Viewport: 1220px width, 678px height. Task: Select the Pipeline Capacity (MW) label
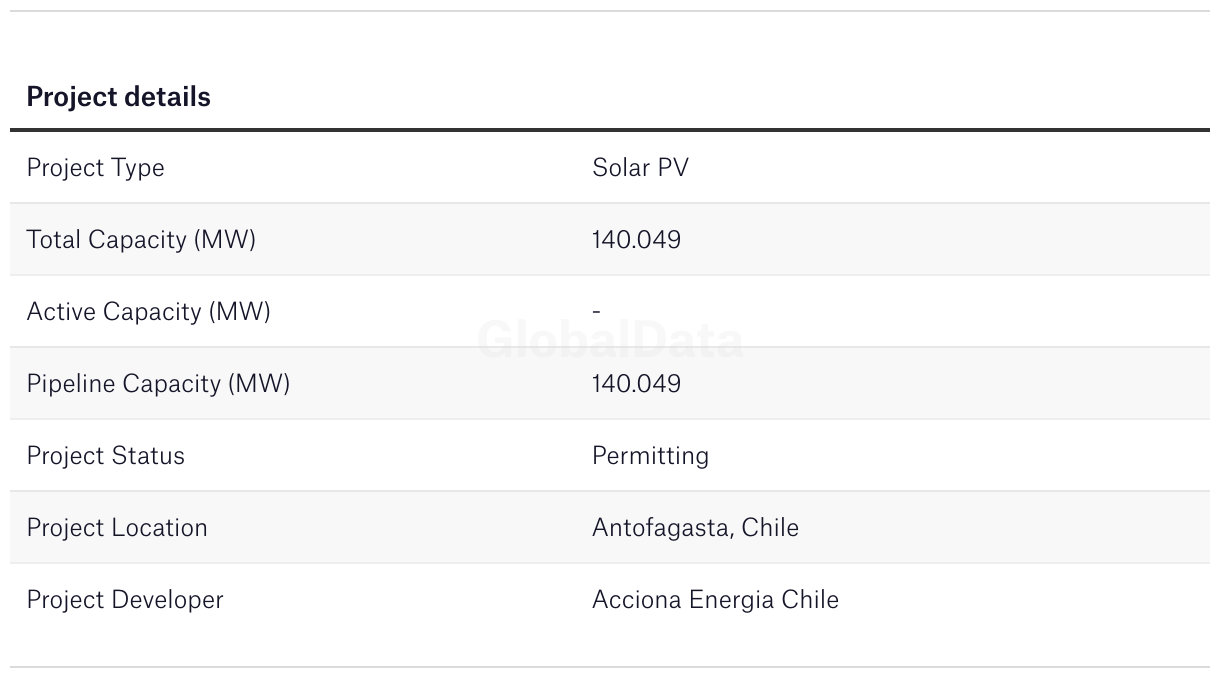tap(158, 384)
